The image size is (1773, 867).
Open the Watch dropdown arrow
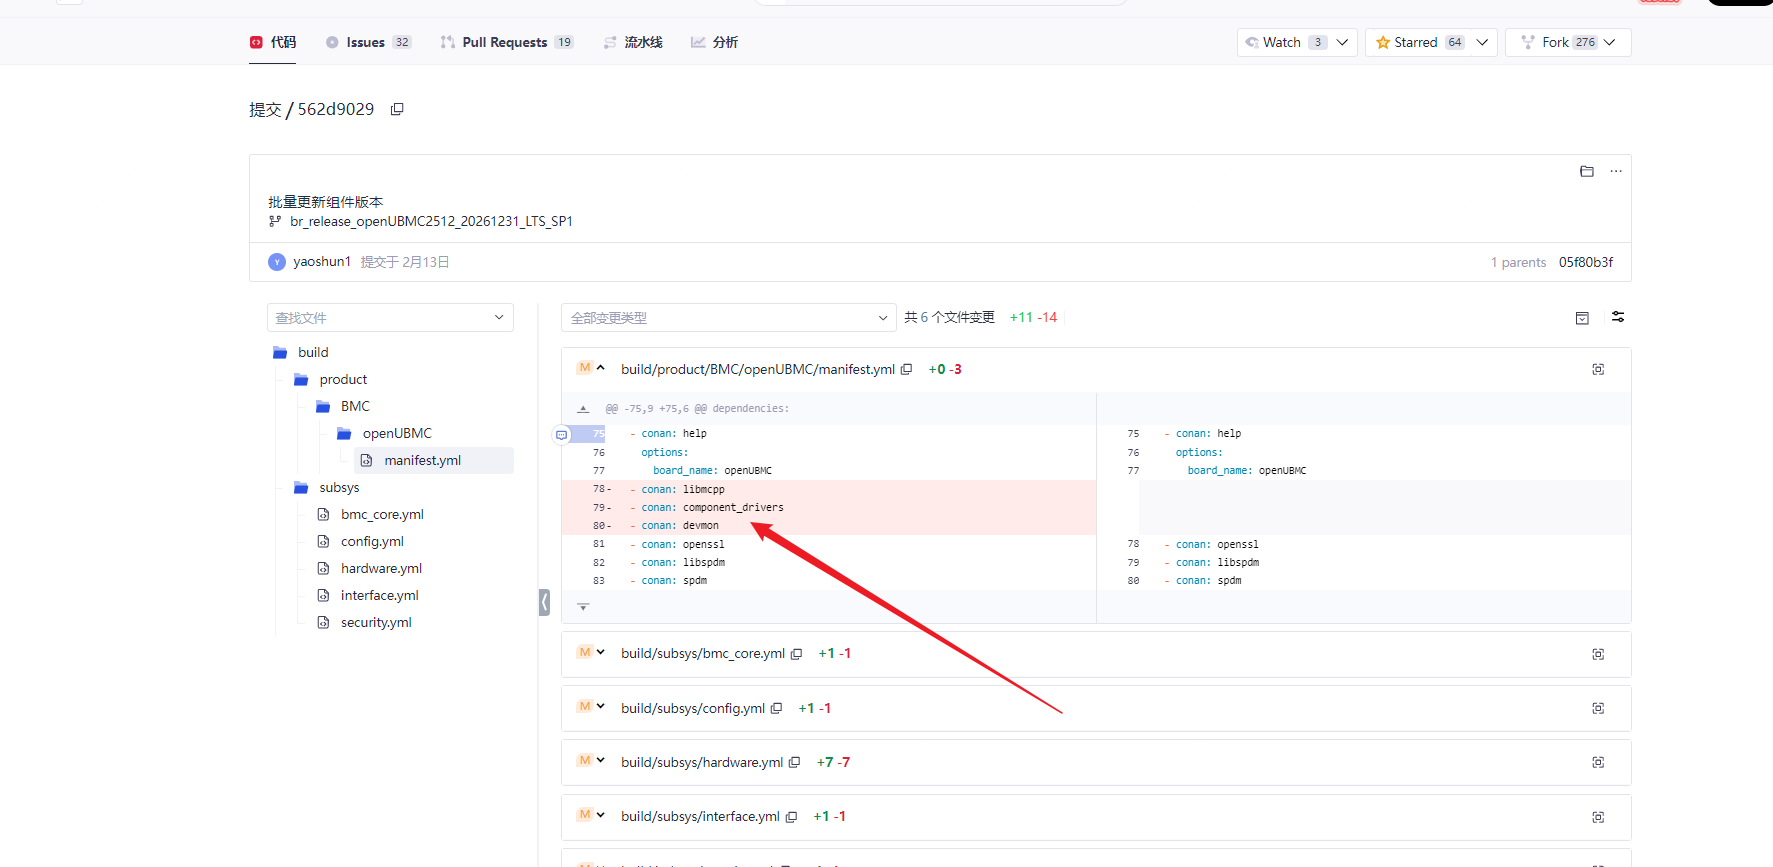(x=1342, y=42)
